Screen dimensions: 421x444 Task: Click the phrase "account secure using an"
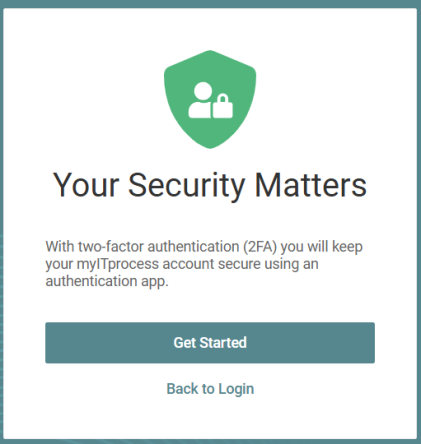tap(240, 264)
